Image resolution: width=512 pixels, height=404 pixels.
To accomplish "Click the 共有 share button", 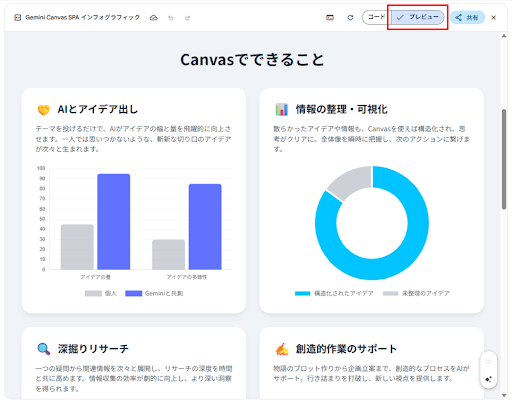I will coord(467,18).
